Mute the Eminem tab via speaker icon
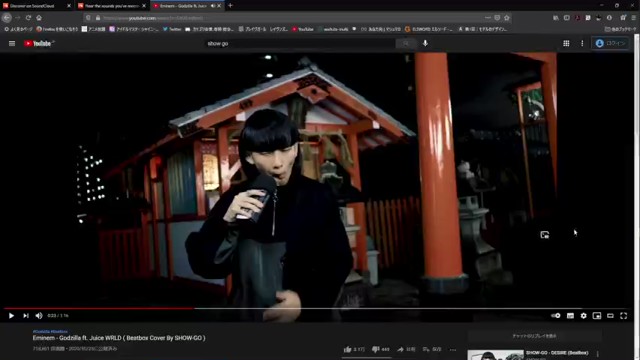This screenshot has height=360, width=640. coord(213,6)
